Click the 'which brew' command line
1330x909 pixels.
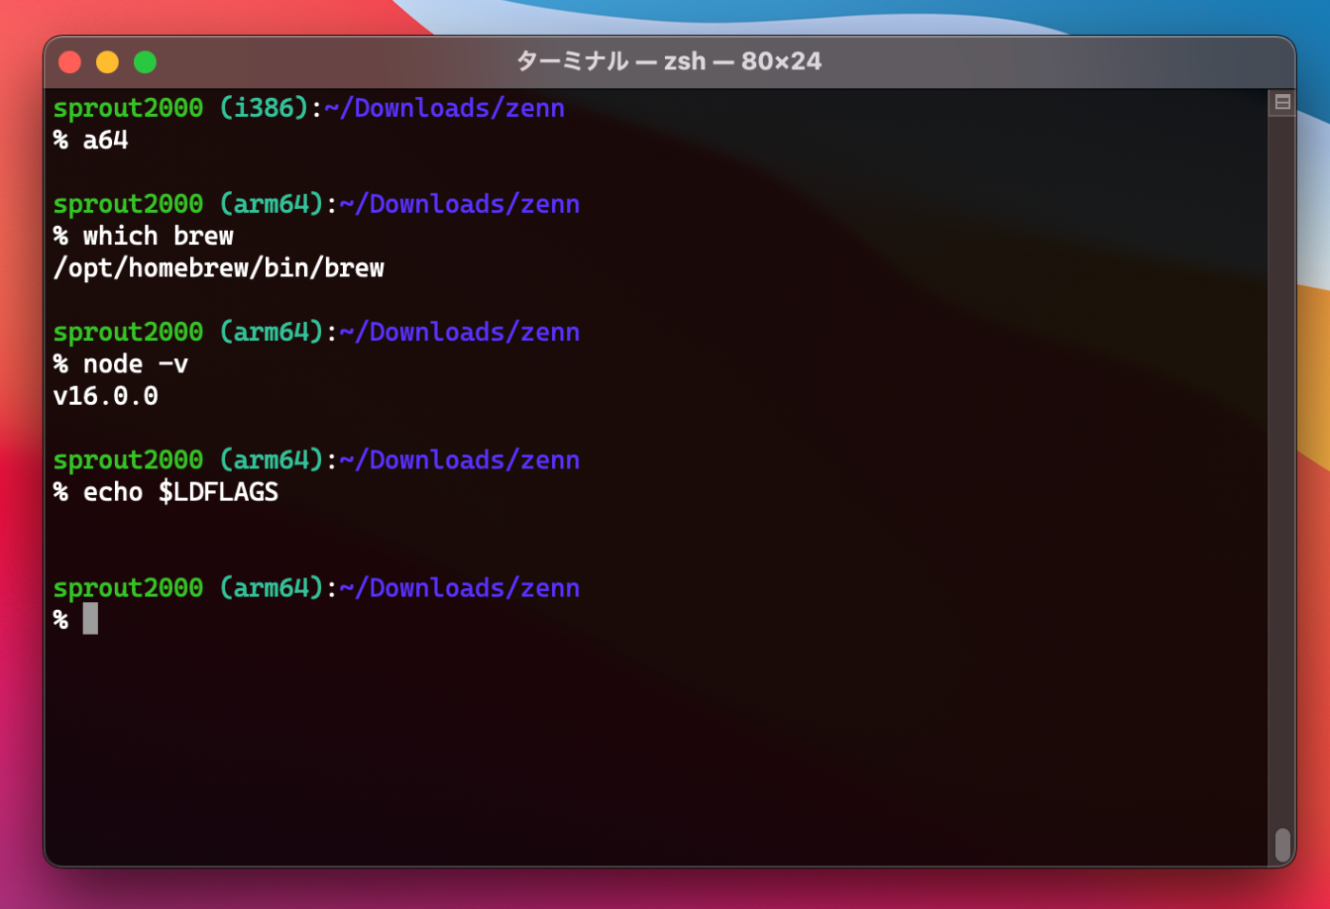(143, 236)
